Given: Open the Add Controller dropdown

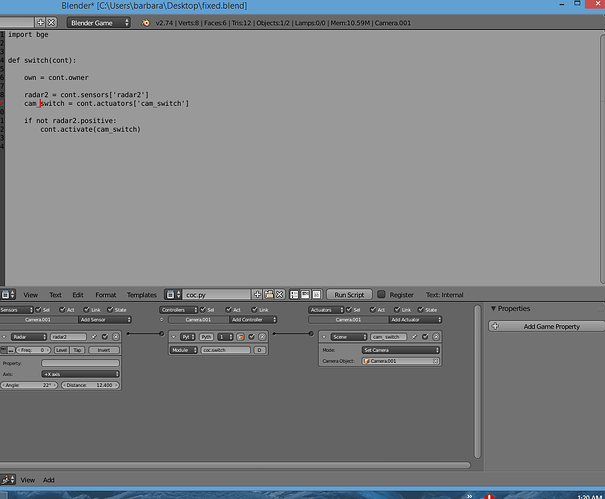Looking at the screenshot, I should [x=253, y=320].
